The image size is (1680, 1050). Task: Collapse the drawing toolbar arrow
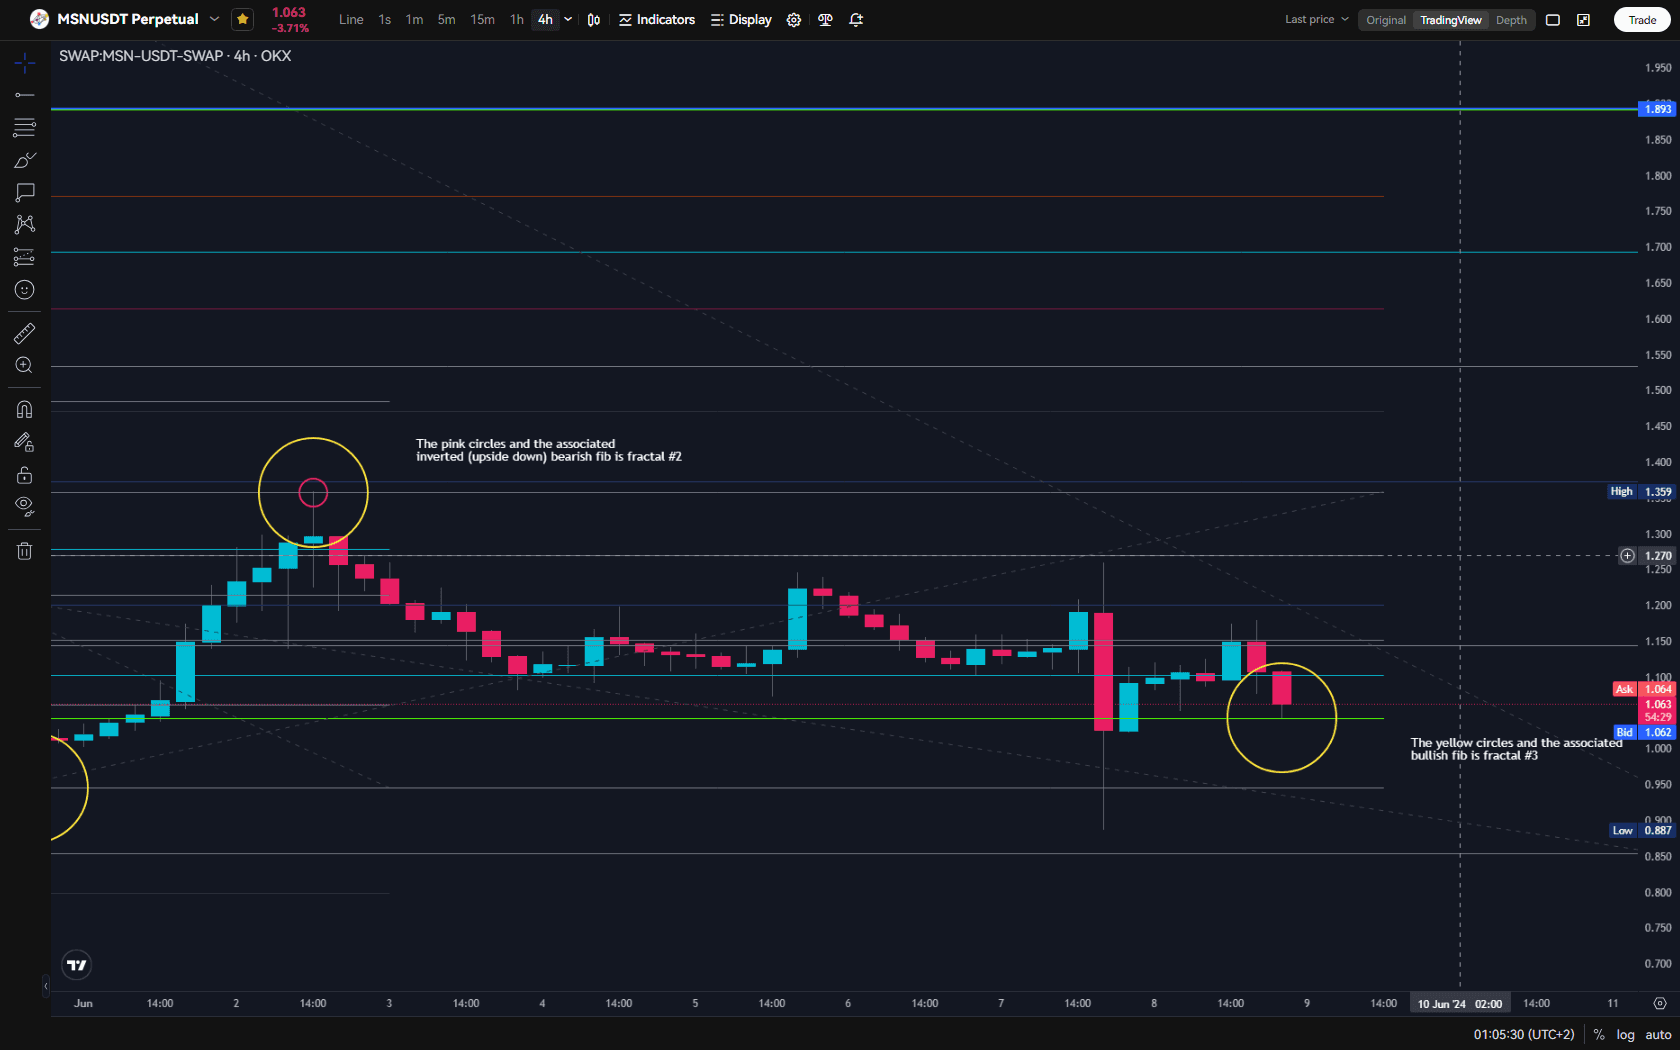pos(45,986)
